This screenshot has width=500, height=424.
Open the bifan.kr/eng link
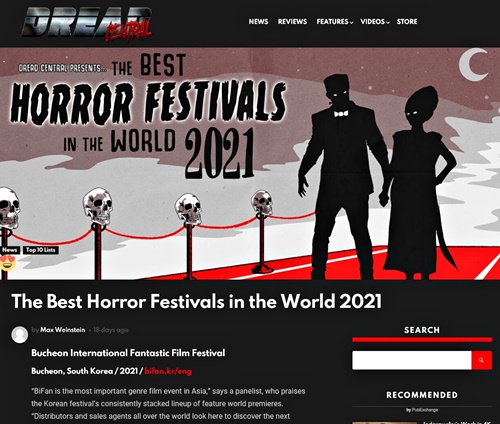168,371
